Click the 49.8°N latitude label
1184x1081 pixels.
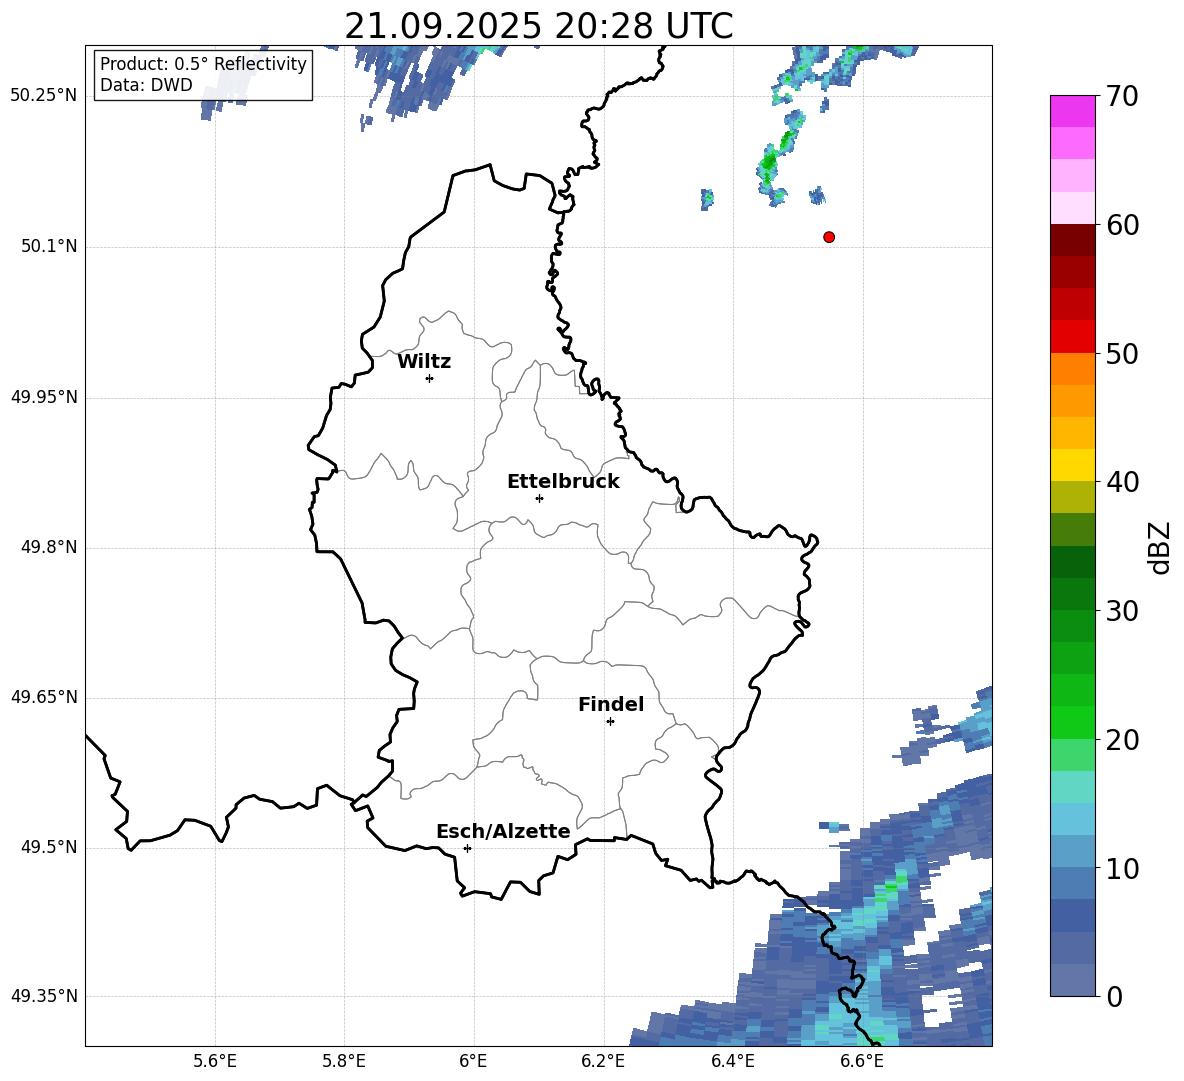pyautogui.click(x=50, y=547)
